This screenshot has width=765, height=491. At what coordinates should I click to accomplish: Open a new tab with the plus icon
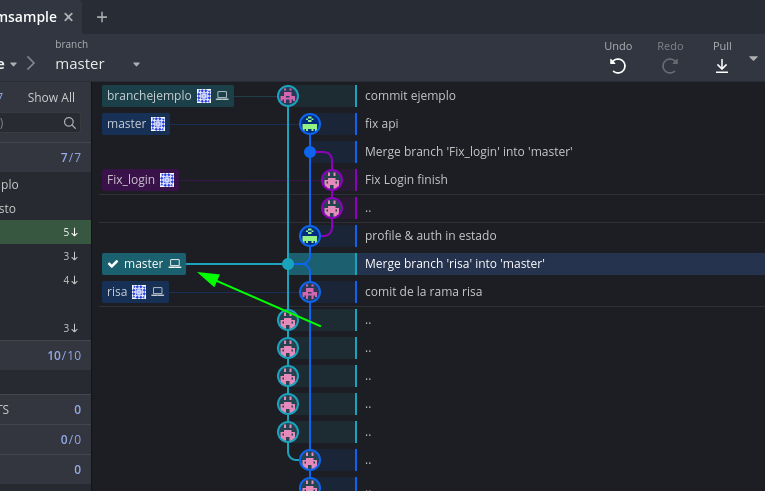[x=102, y=17]
